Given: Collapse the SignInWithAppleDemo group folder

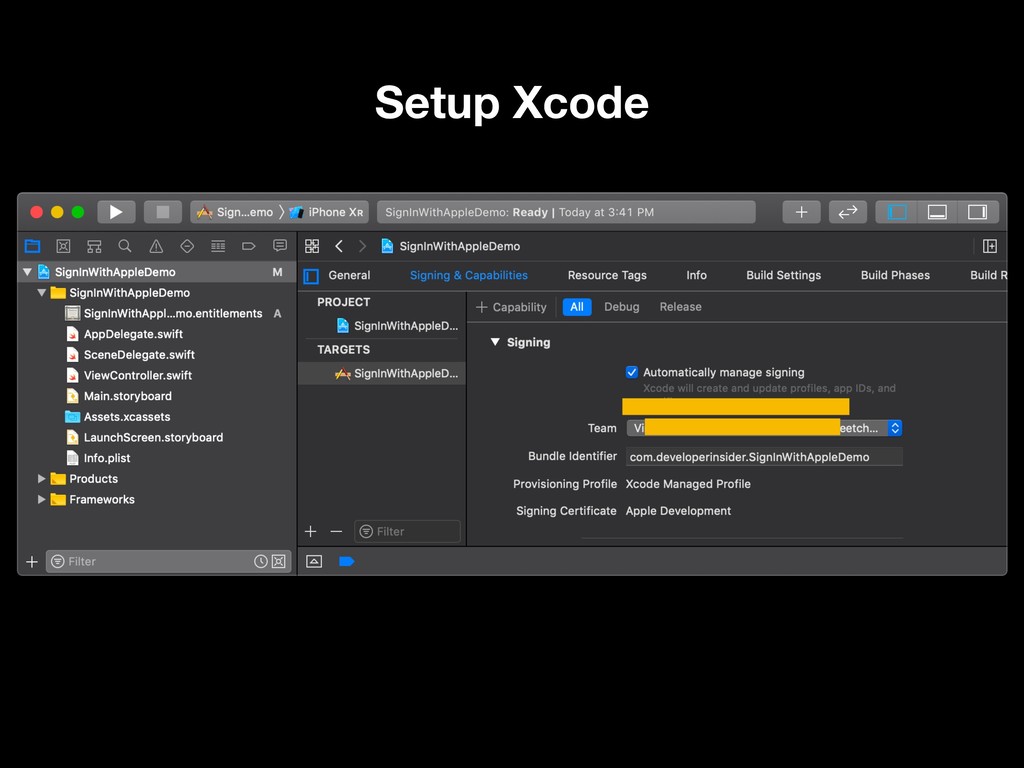Looking at the screenshot, I should tap(42, 293).
